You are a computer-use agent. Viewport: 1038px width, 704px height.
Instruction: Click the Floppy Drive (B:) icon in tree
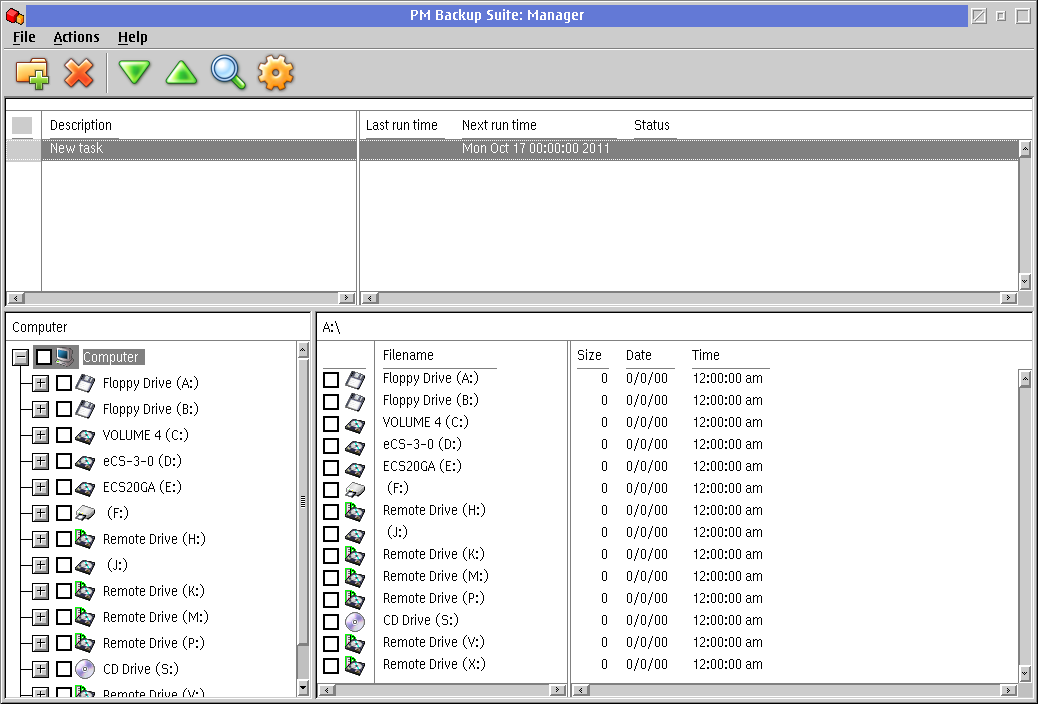85,409
